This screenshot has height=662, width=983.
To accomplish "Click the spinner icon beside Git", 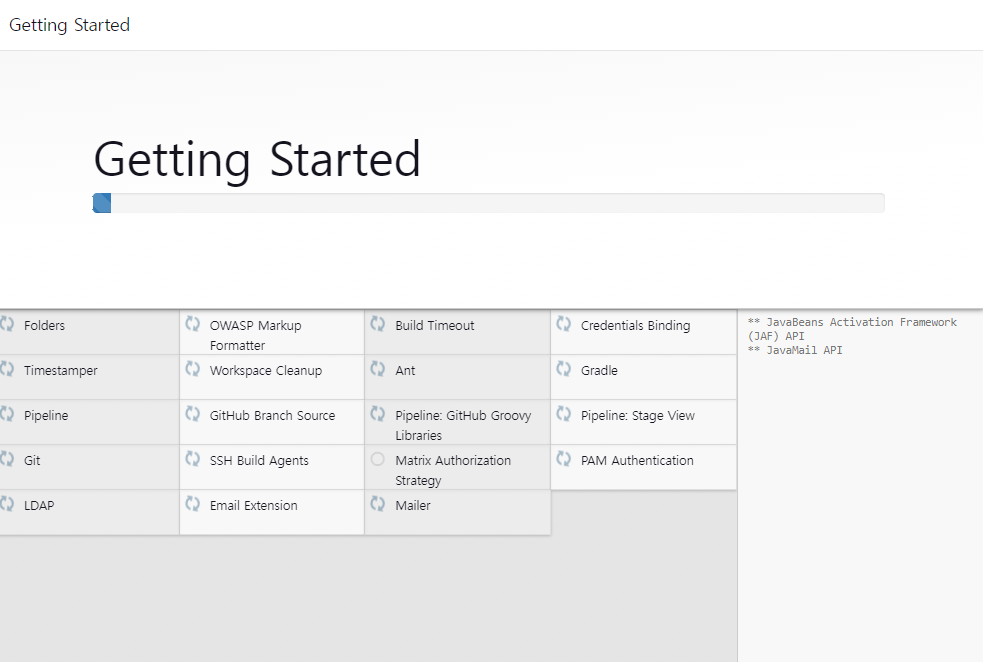I will 7,460.
